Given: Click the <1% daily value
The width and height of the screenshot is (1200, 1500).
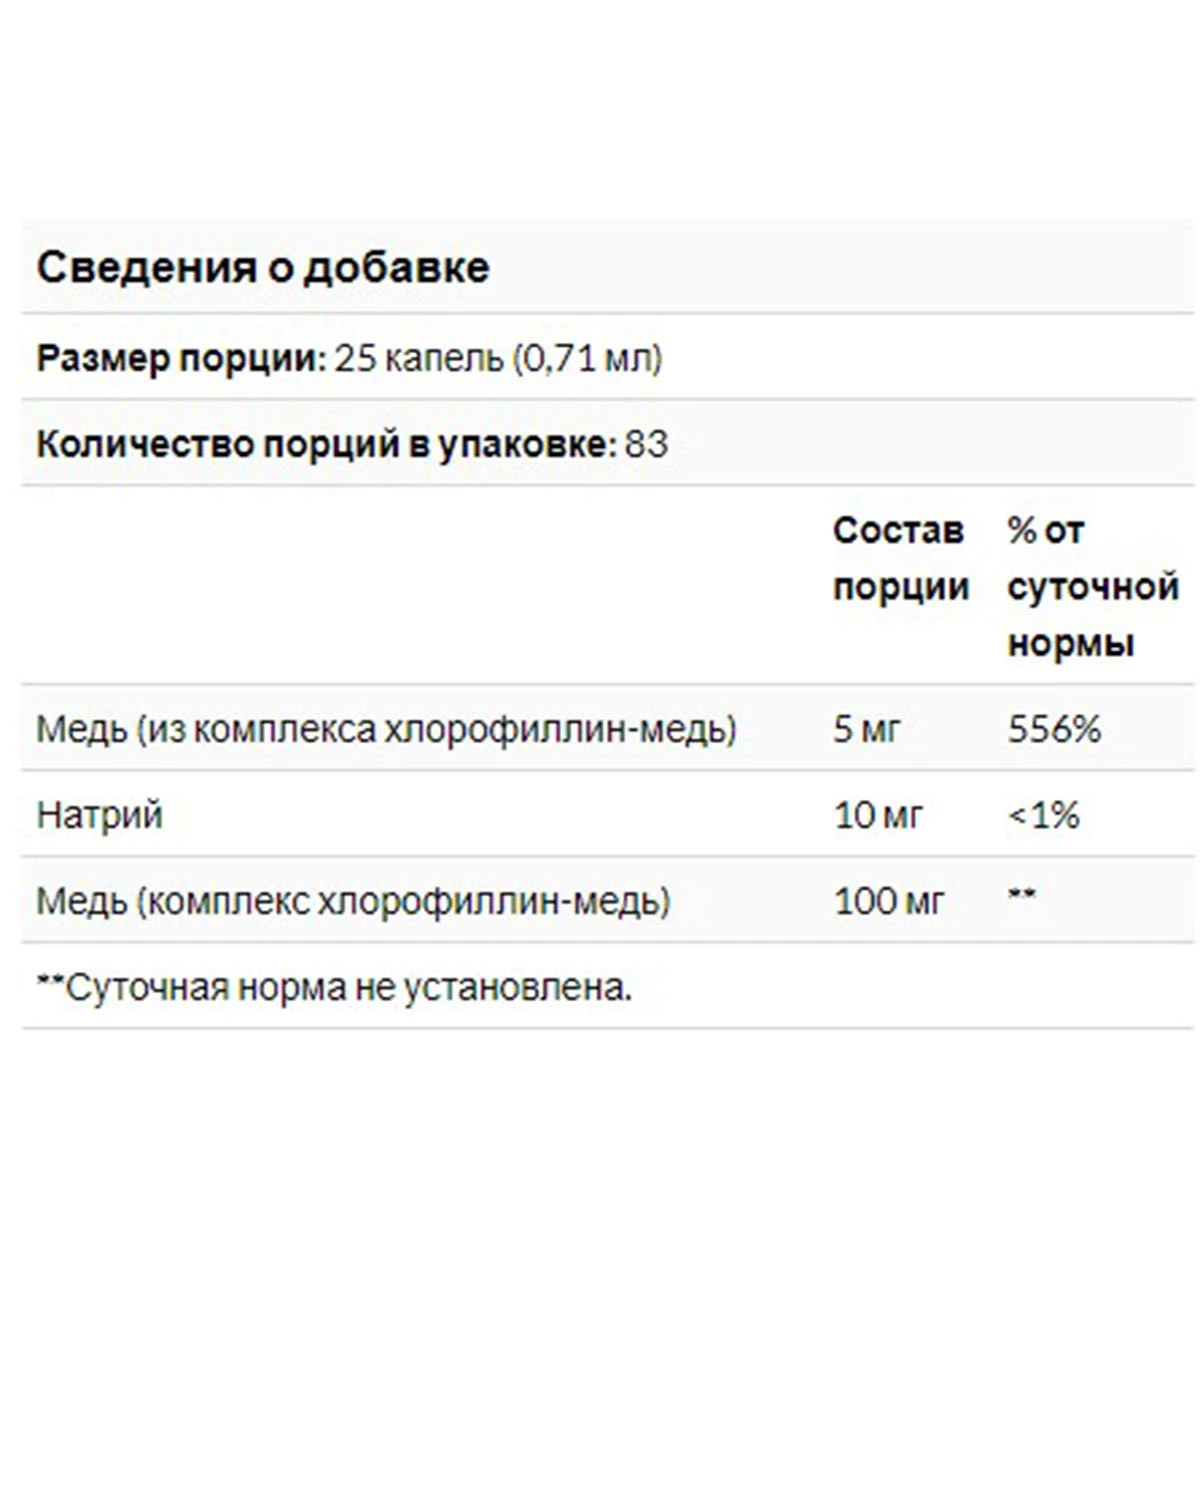Looking at the screenshot, I should tap(1044, 815).
